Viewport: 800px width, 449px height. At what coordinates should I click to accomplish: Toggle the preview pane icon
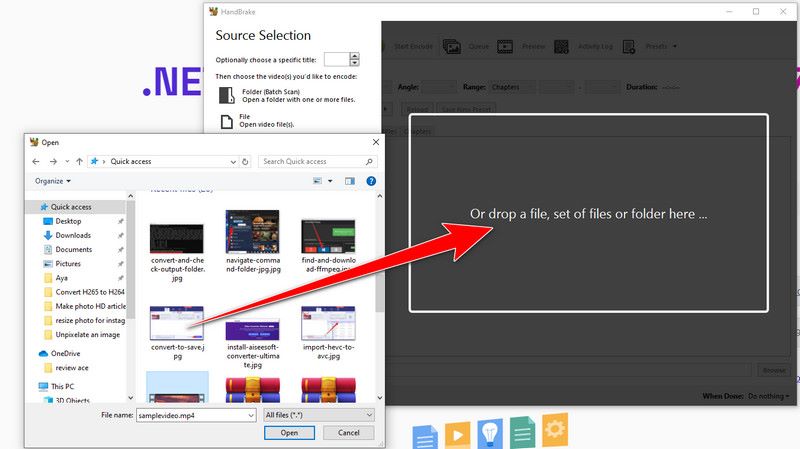[350, 181]
